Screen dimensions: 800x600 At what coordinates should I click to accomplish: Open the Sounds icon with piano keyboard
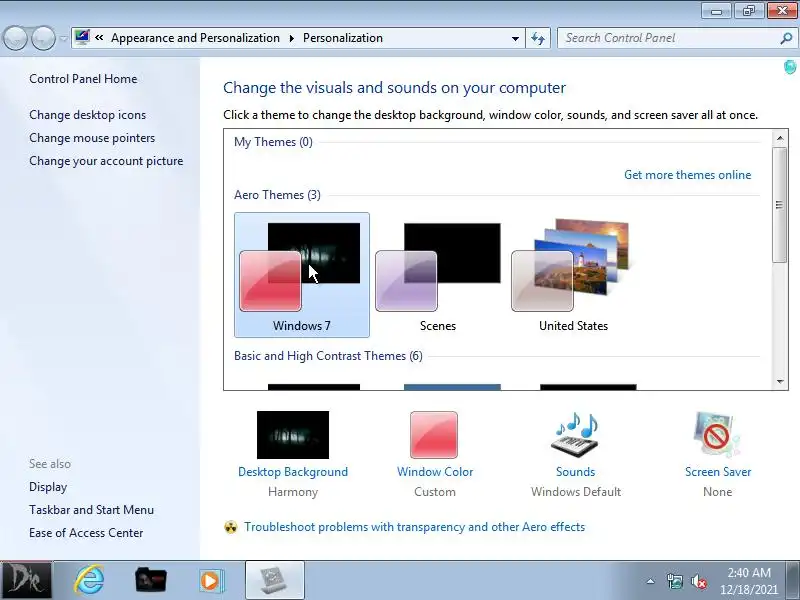click(x=576, y=435)
